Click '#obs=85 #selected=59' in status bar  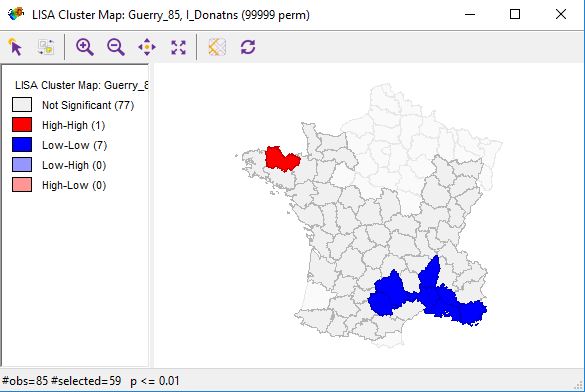click(62, 381)
